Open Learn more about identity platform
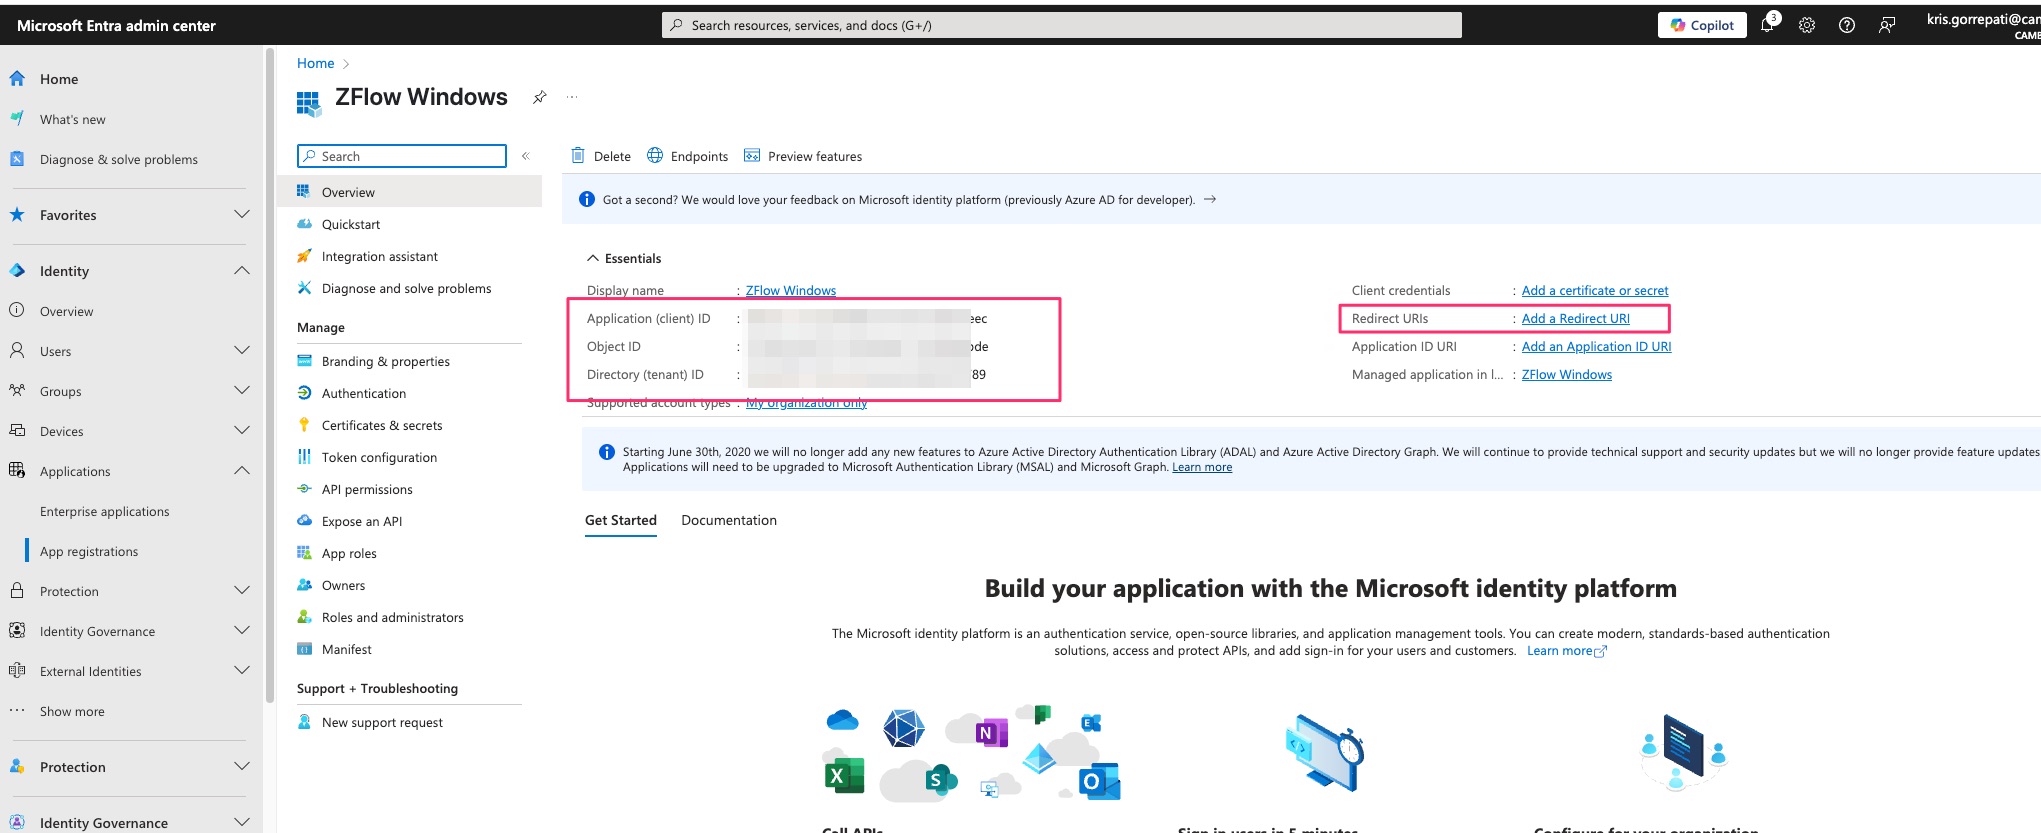The height and width of the screenshot is (833, 2041). [1566, 651]
